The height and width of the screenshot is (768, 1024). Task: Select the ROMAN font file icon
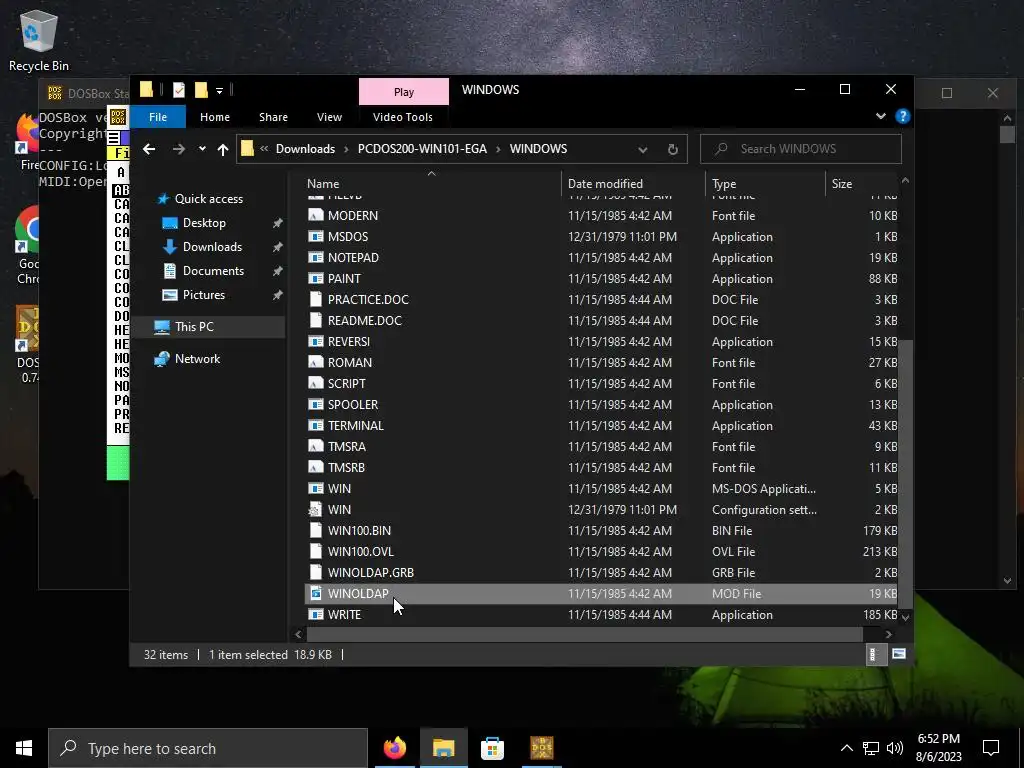pyautogui.click(x=315, y=362)
